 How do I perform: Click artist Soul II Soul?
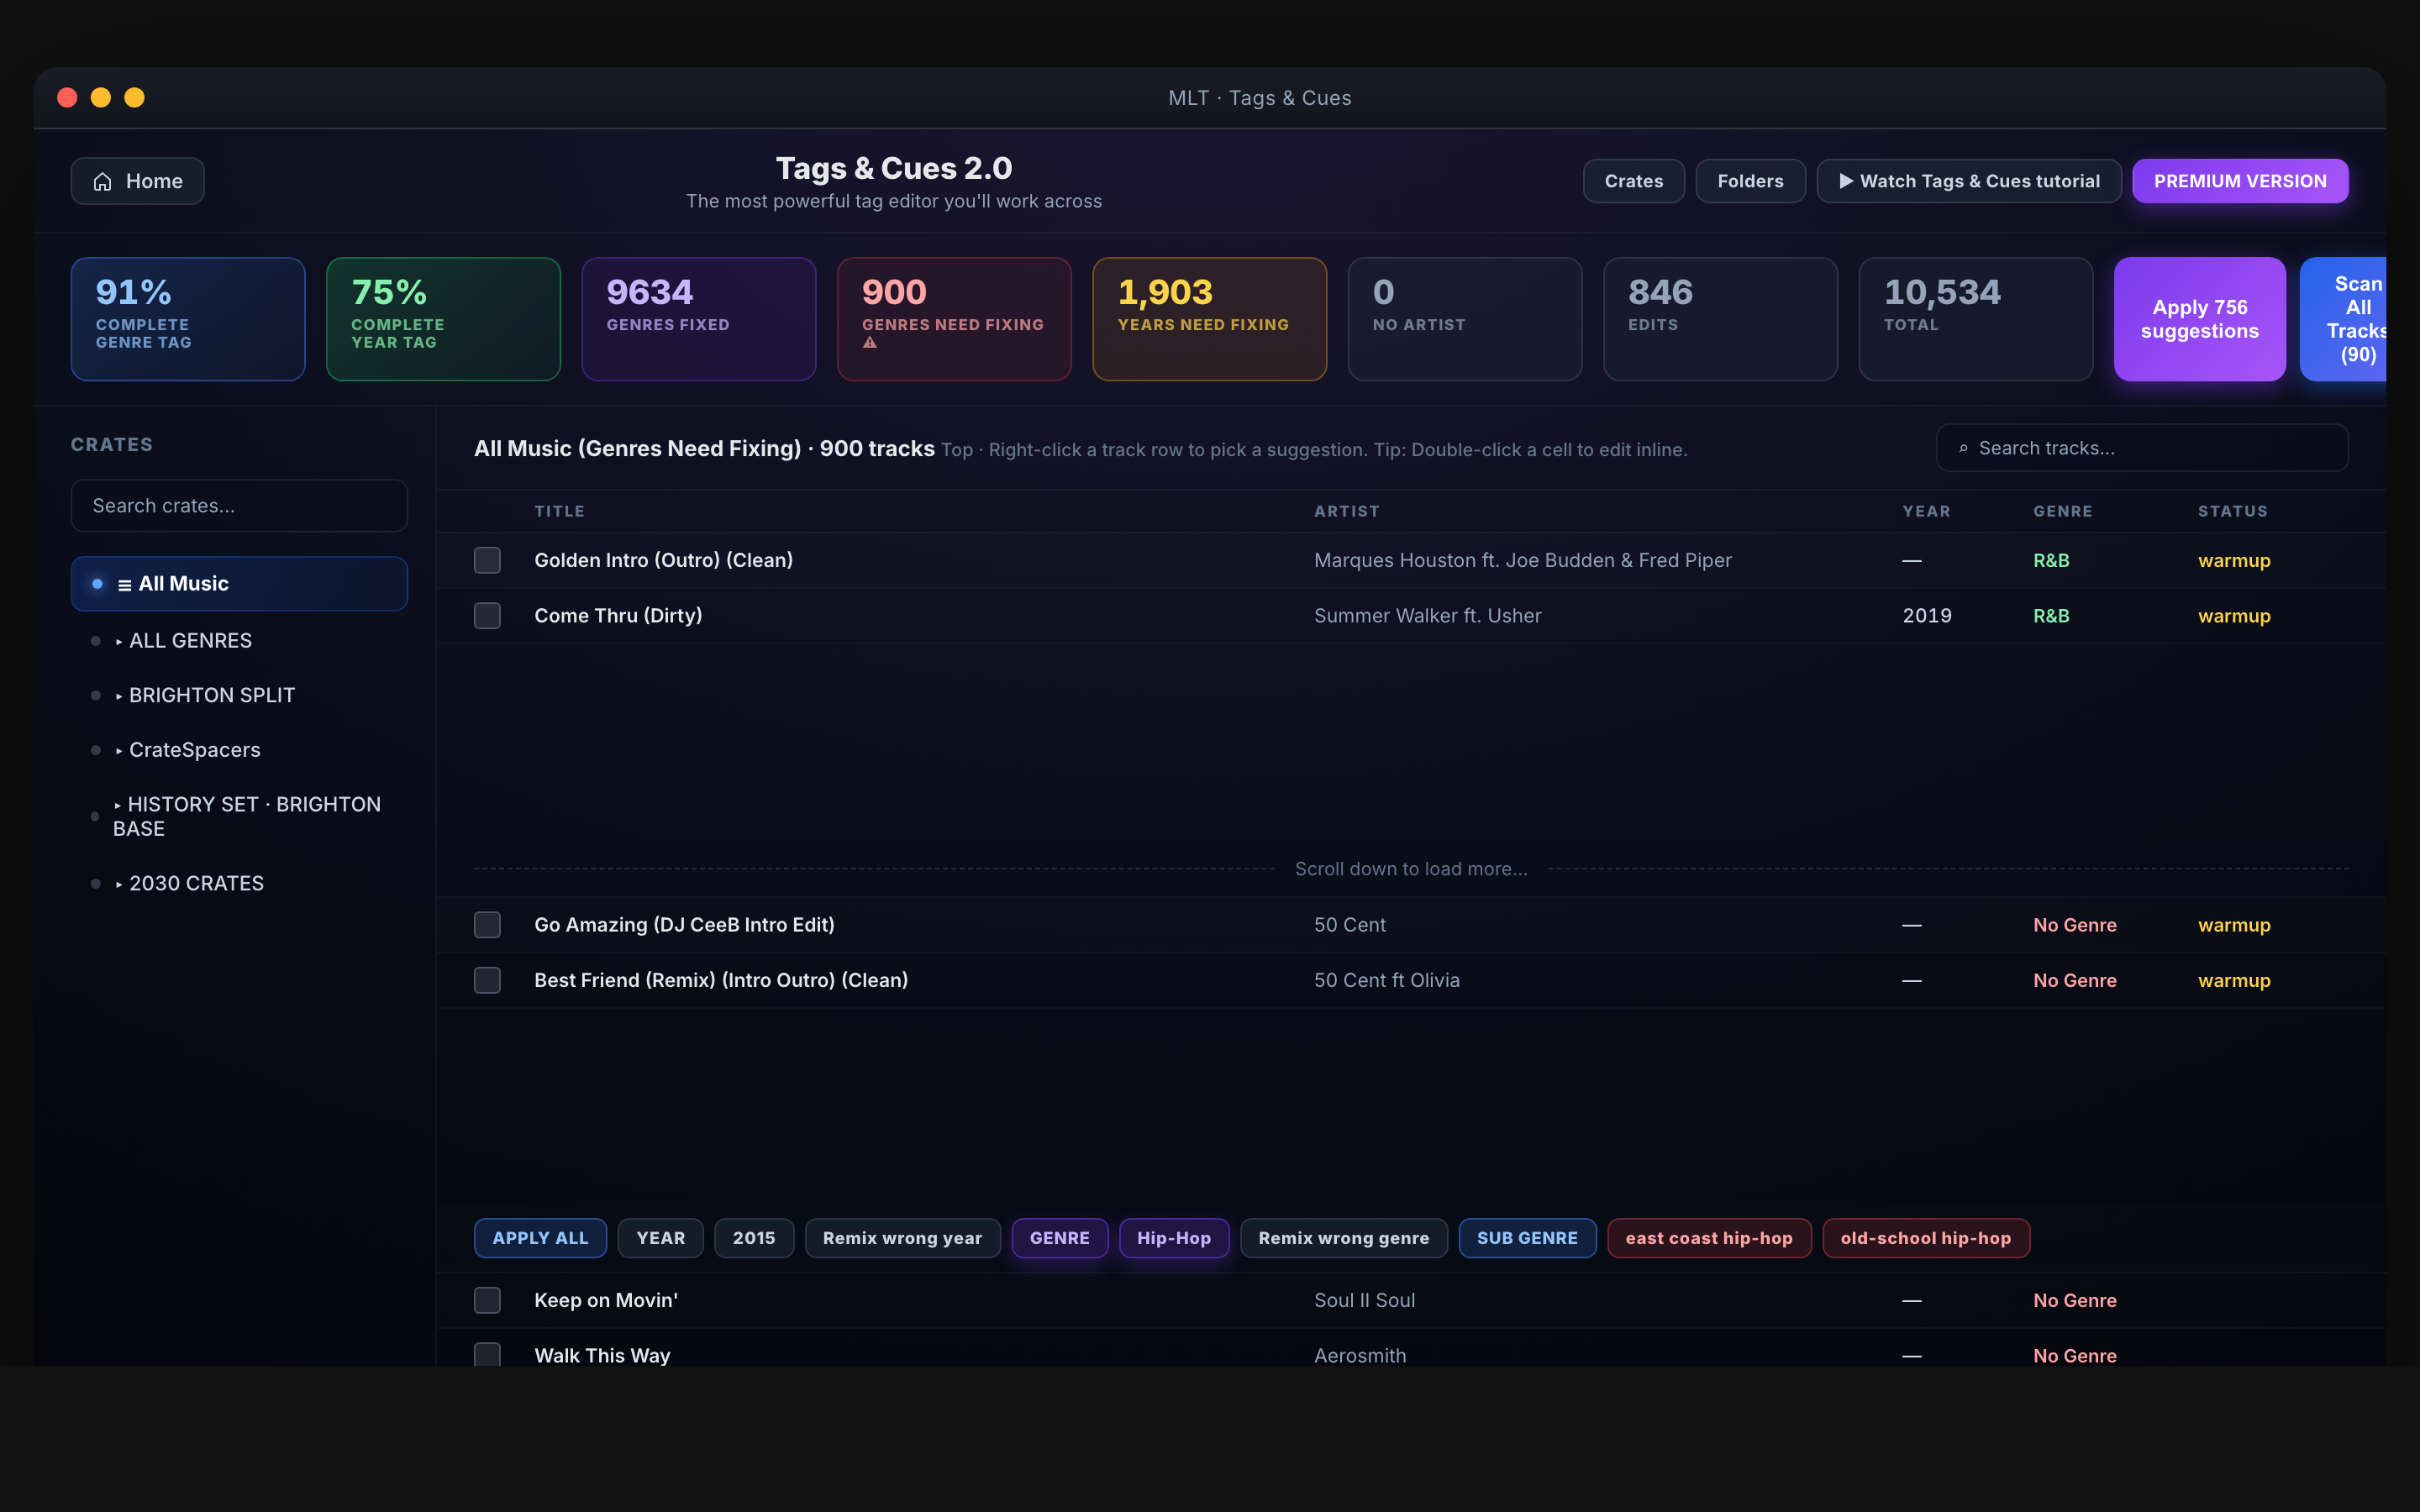click(x=1364, y=1300)
